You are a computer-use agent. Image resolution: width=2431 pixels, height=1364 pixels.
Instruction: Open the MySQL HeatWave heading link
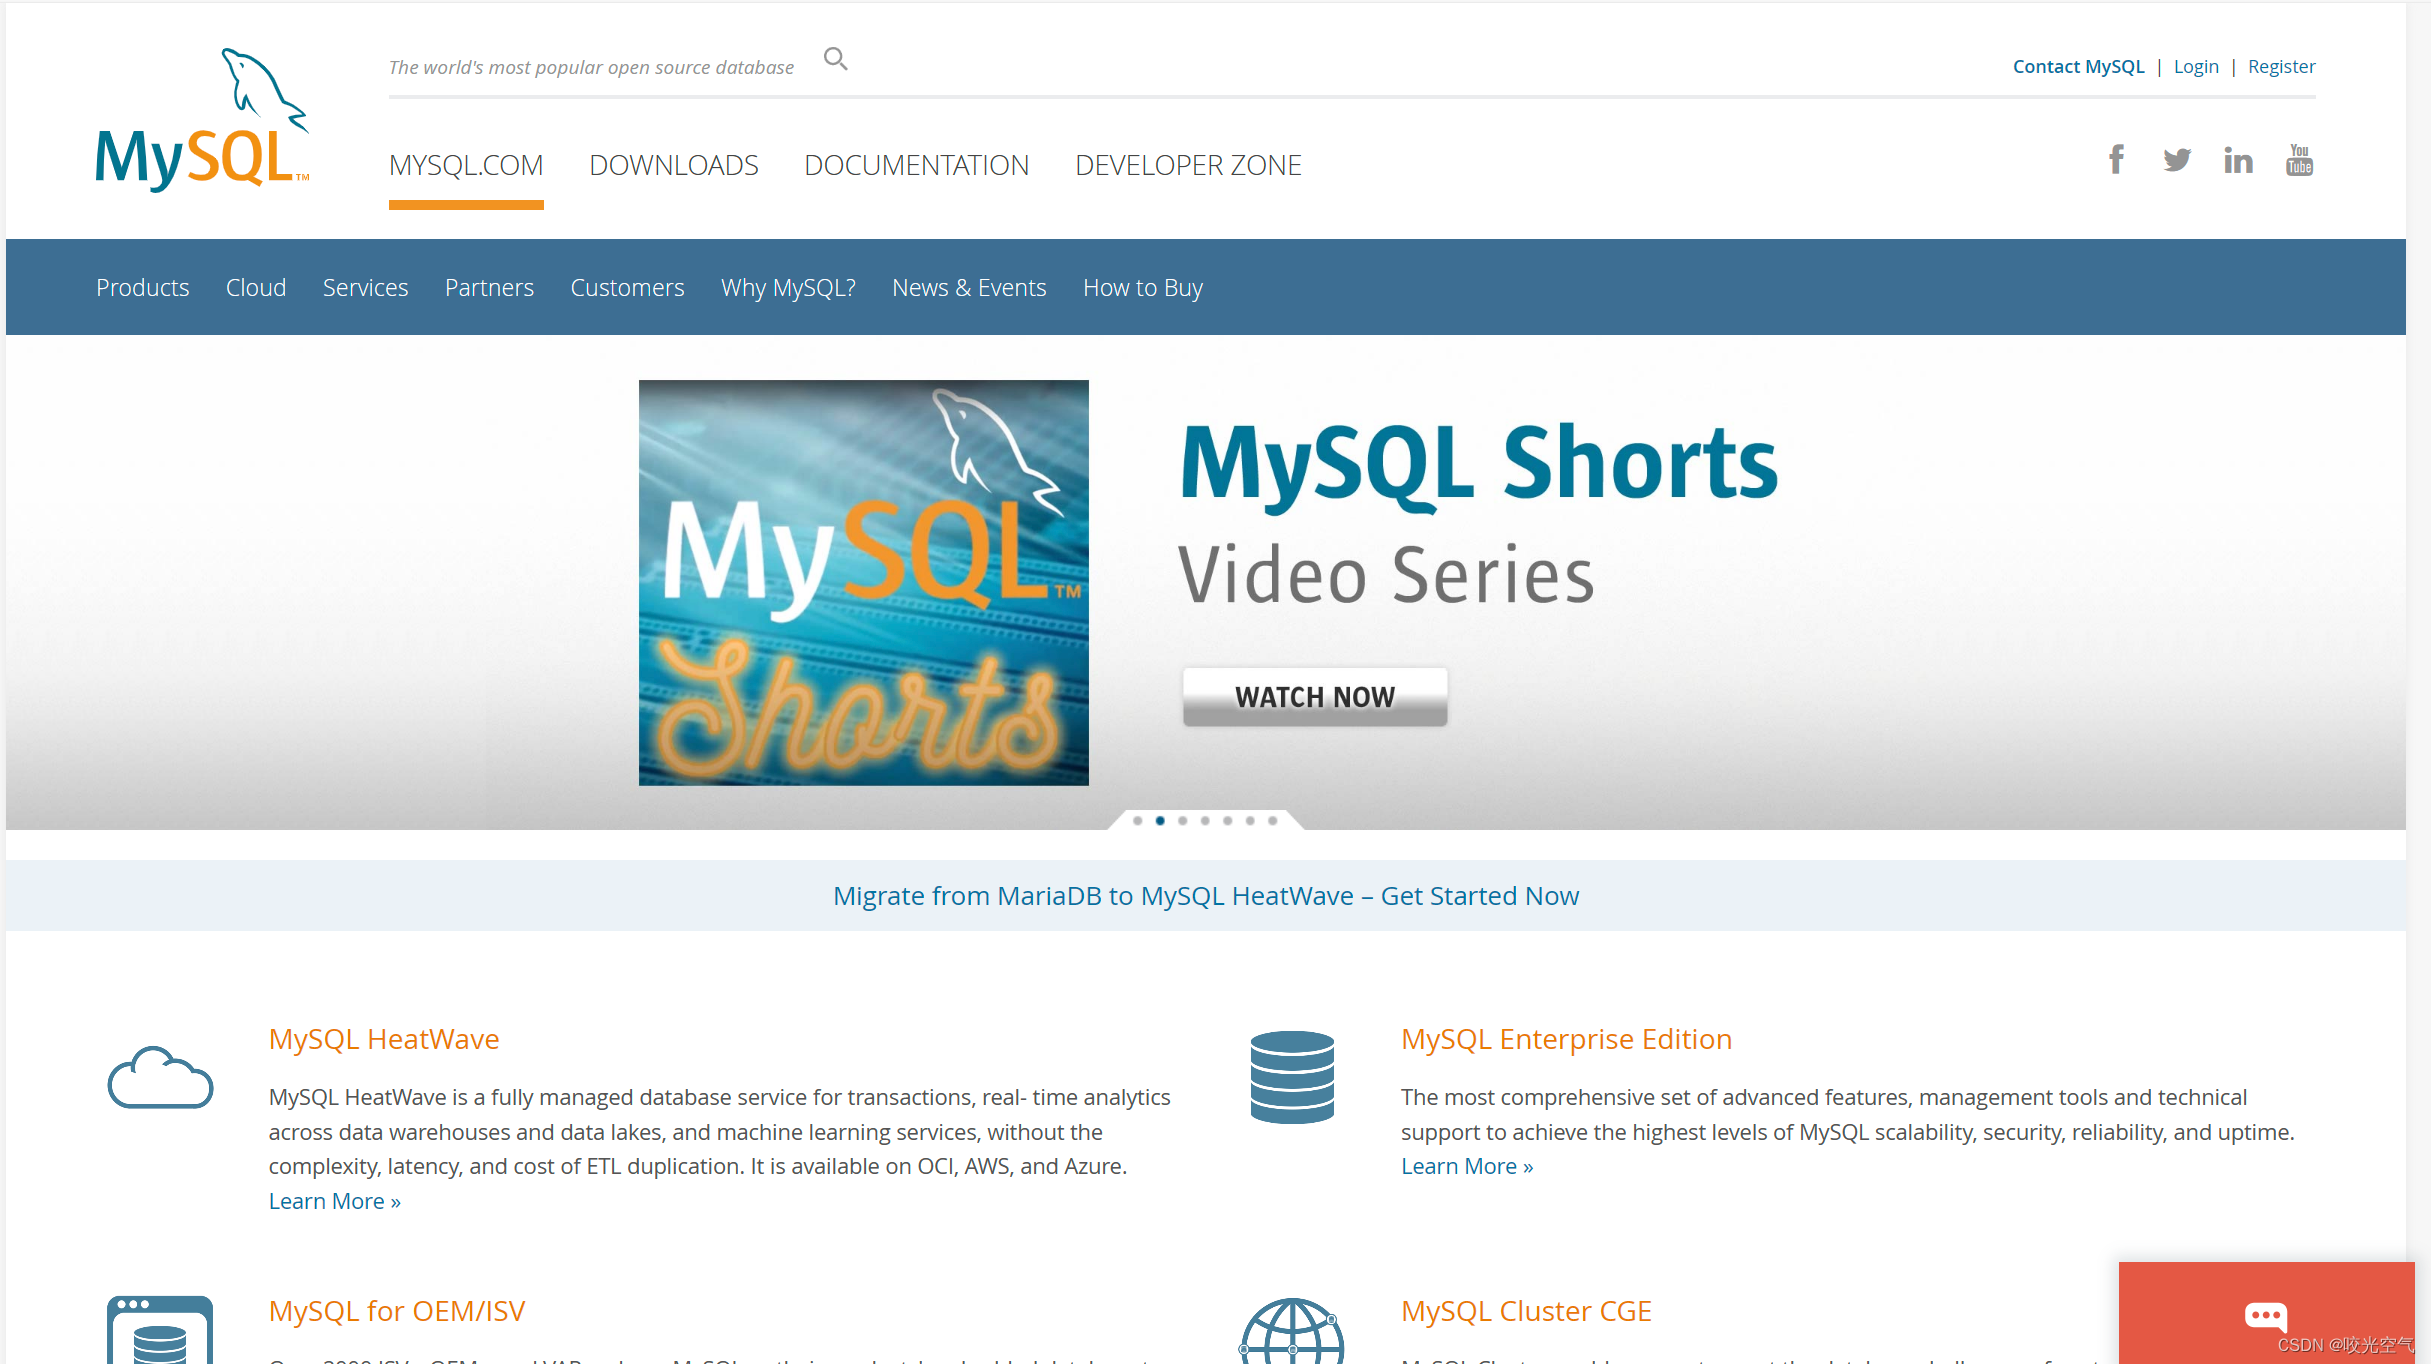[384, 1039]
